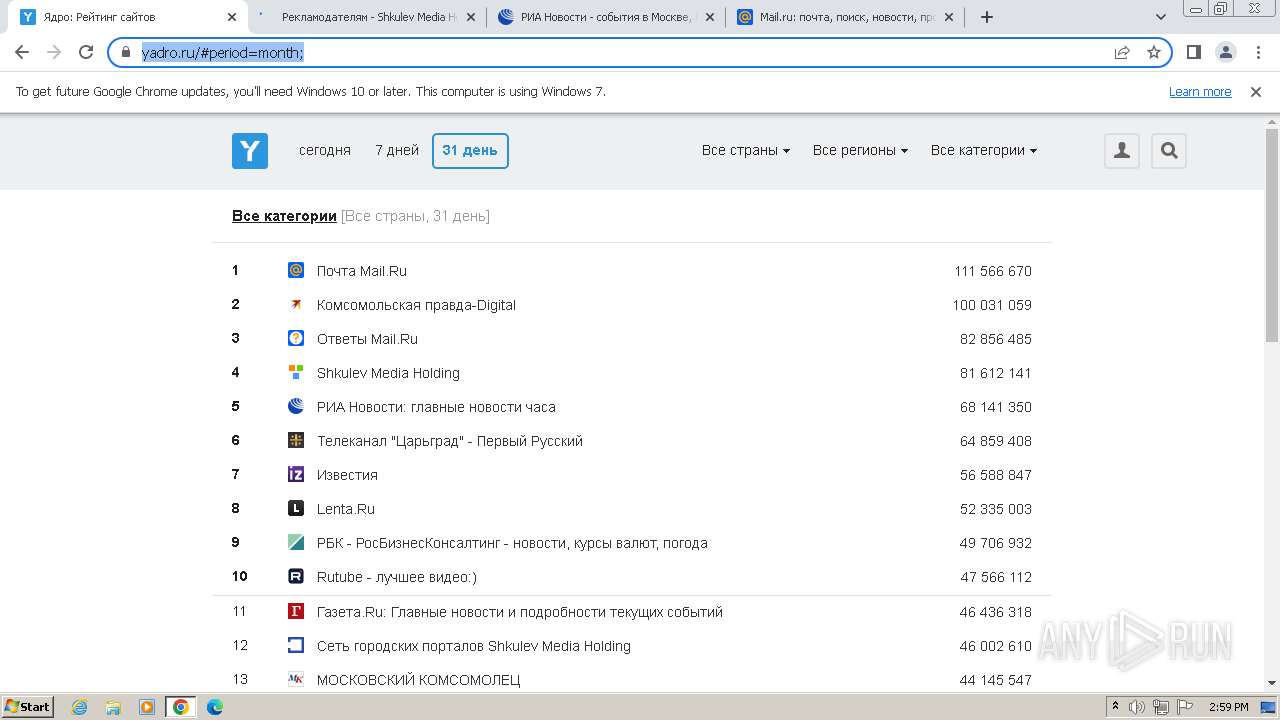Click the visitor count 111 566 670
This screenshot has height=720, width=1280.
993,271
